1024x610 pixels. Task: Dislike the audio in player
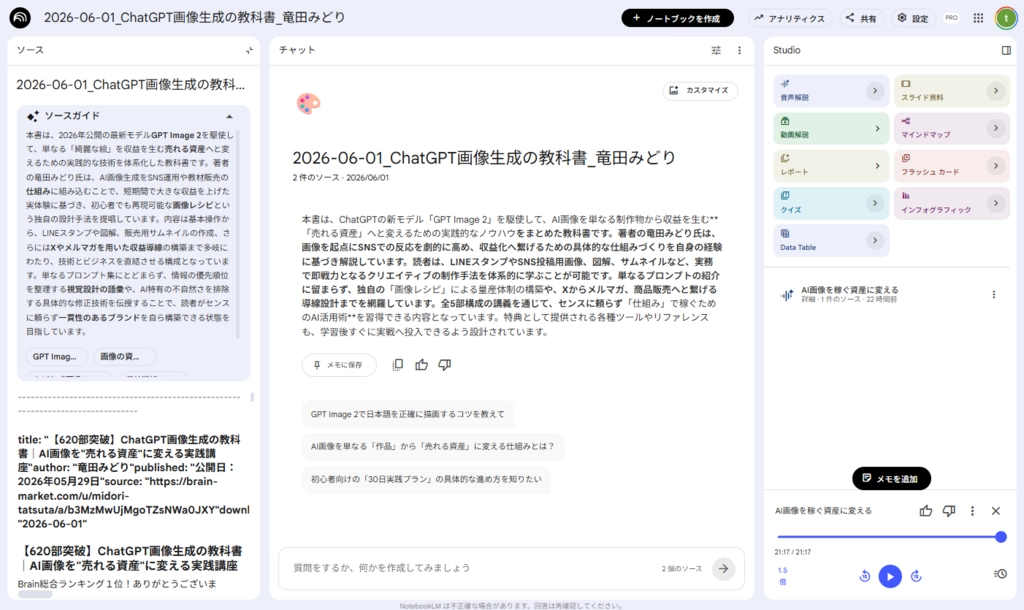pos(949,511)
